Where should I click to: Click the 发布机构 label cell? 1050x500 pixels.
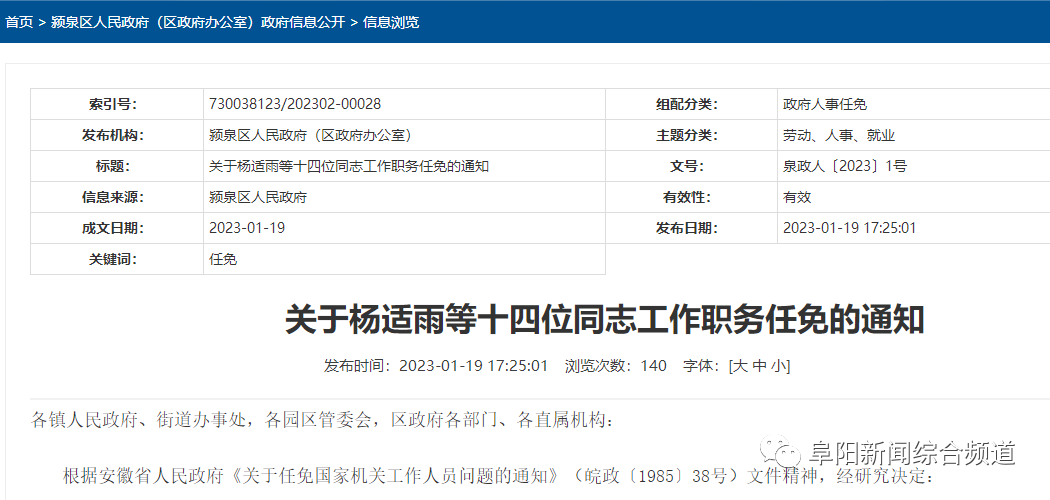(117, 135)
